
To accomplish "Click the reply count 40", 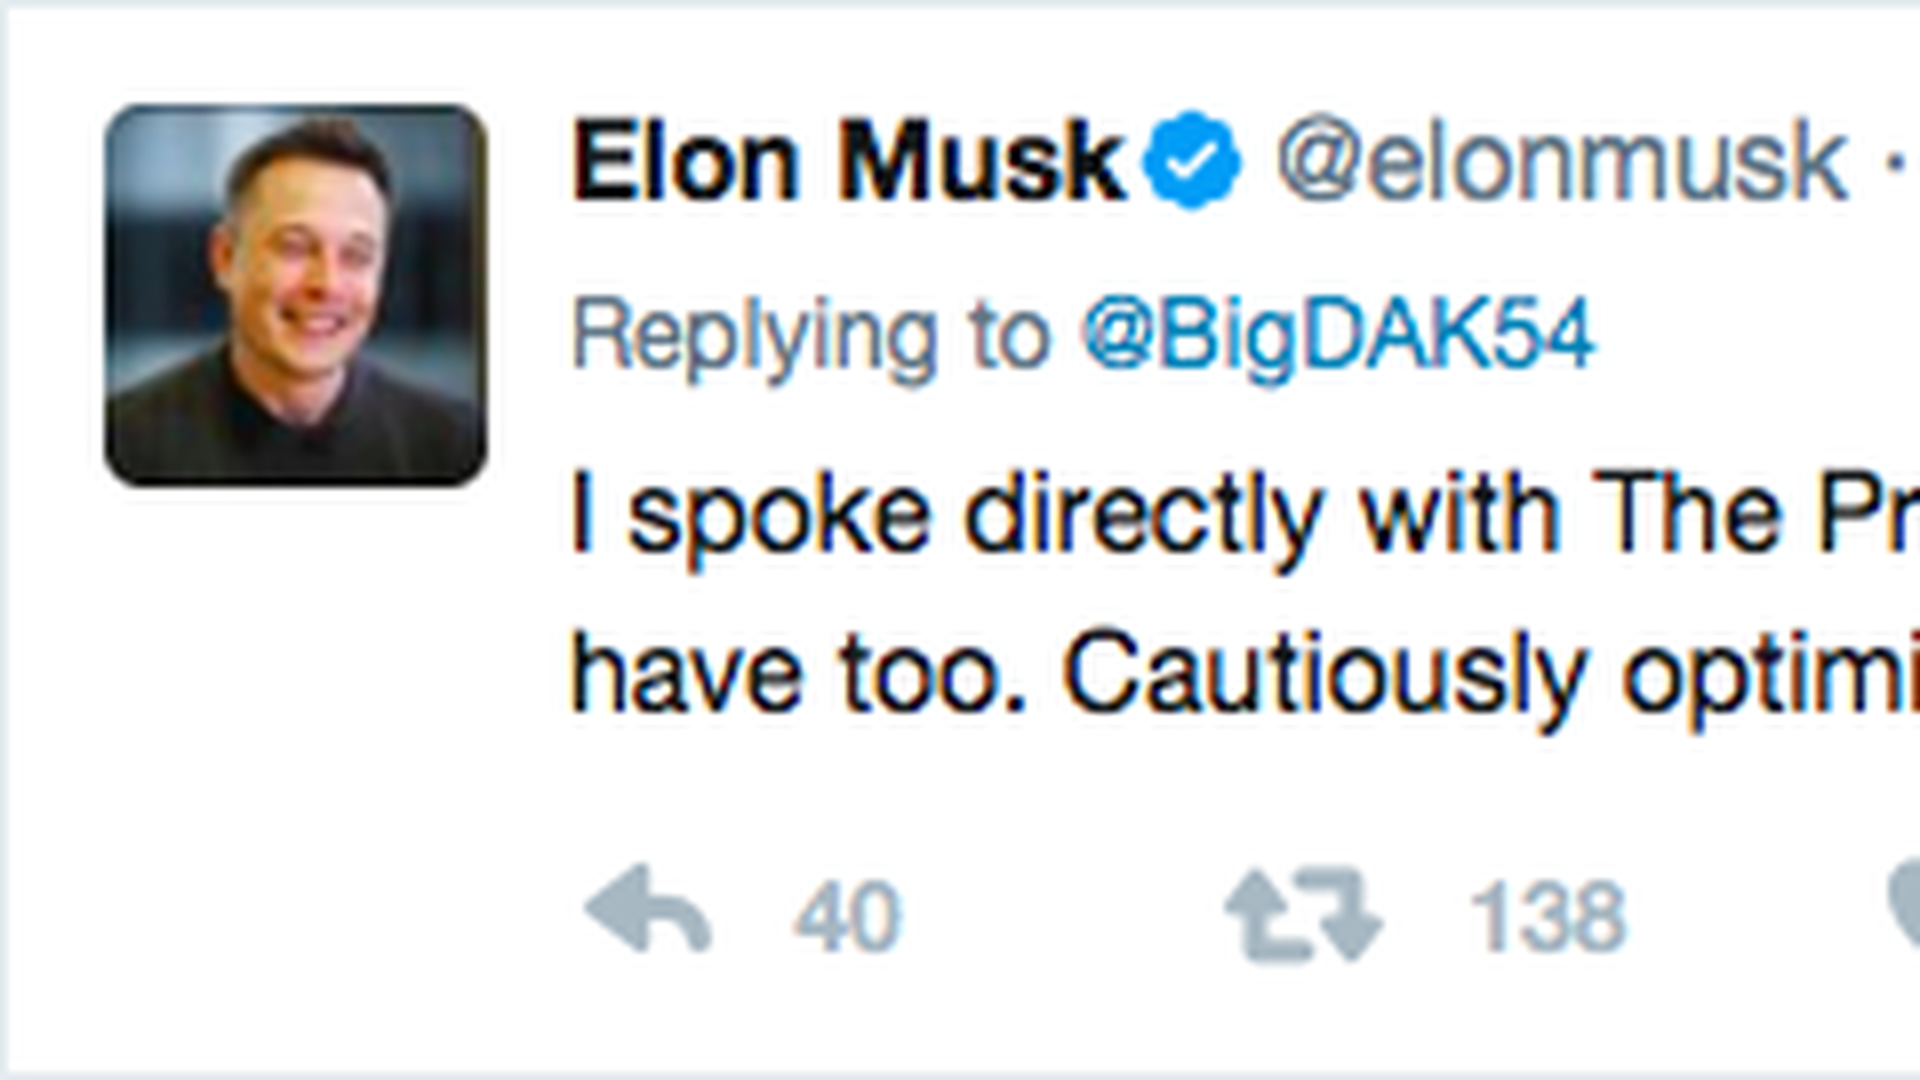I will (x=847, y=916).
